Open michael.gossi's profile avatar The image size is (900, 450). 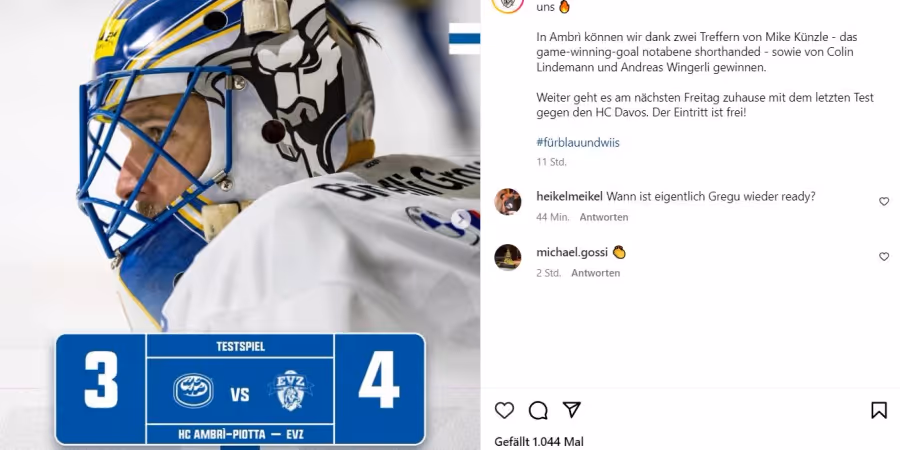click(x=508, y=257)
